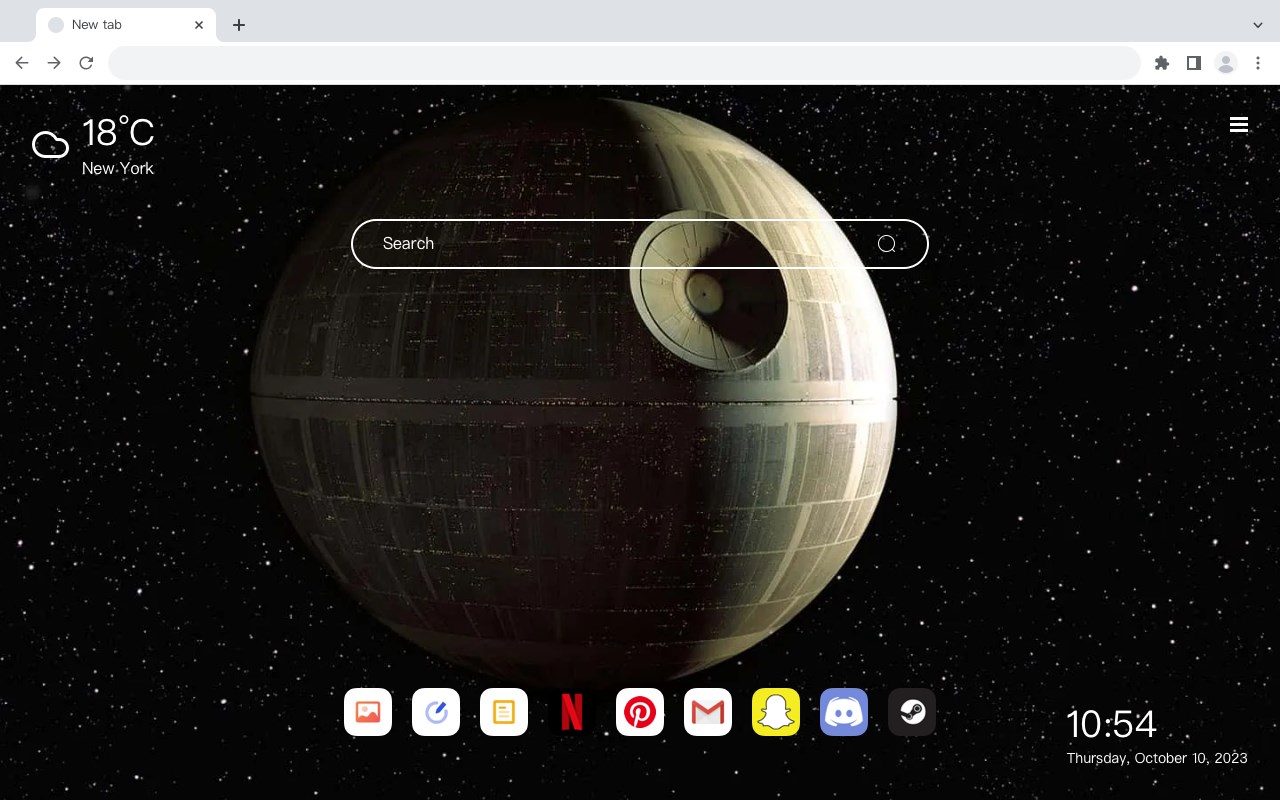Click the browser address bar
The width and height of the screenshot is (1280, 800).
(x=624, y=63)
